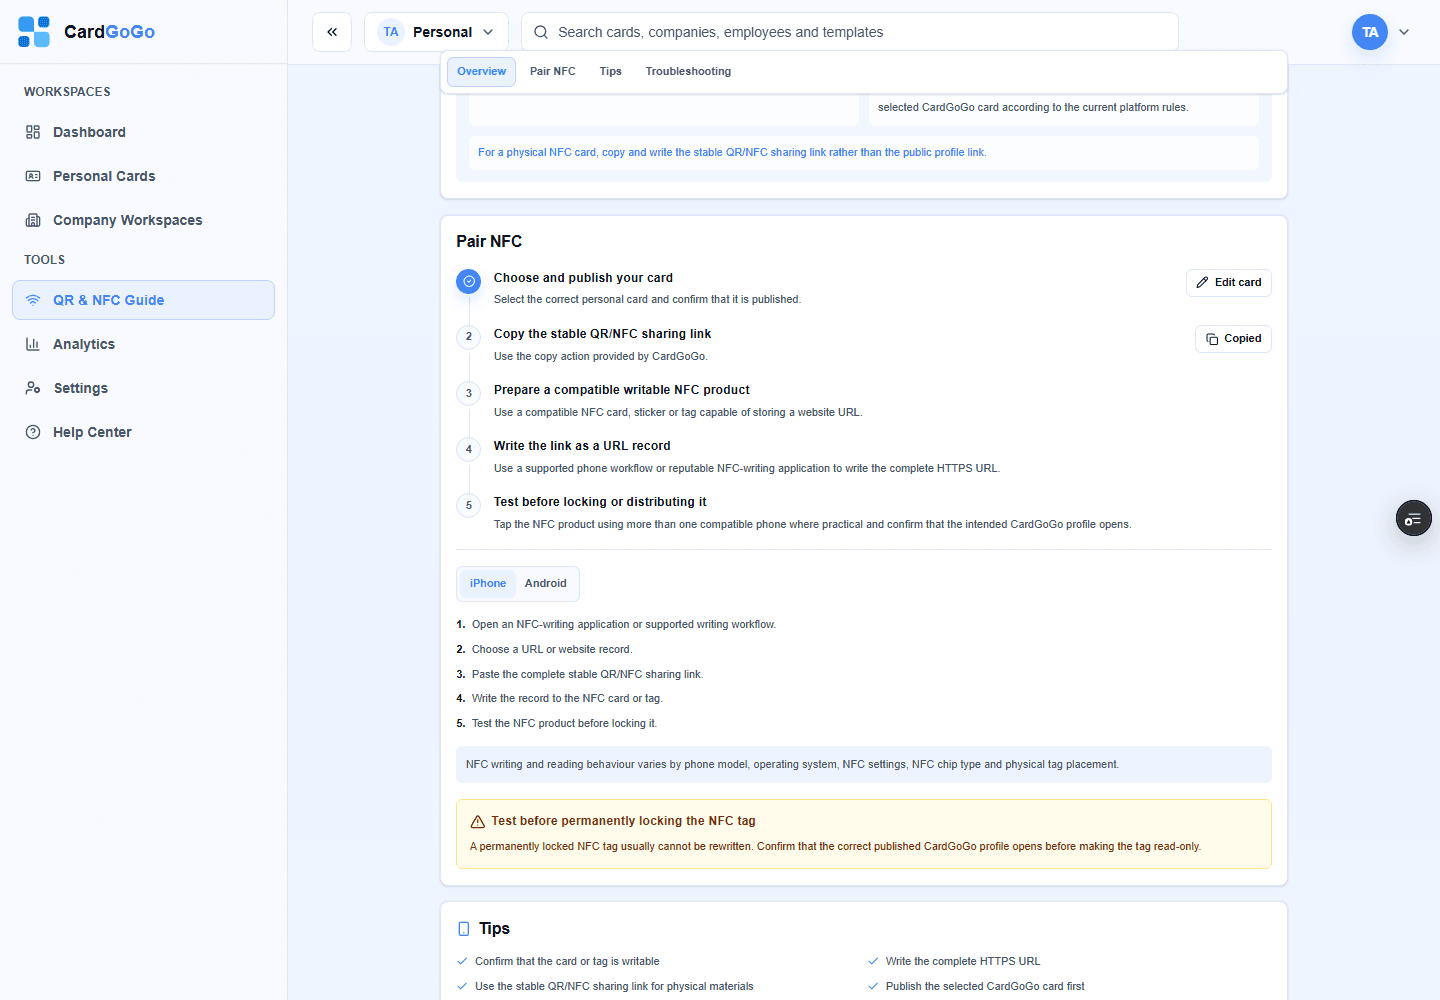1440x1000 pixels.
Task: Click 'Test before locking or distributing it'
Action: [600, 502]
